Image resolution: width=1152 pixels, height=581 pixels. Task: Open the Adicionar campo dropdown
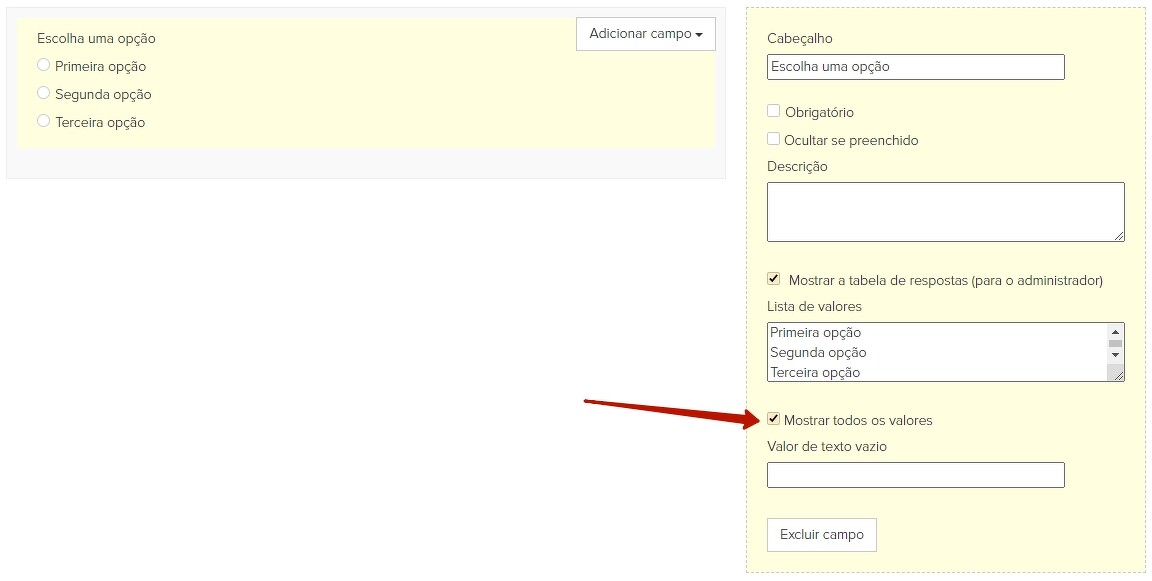646,34
